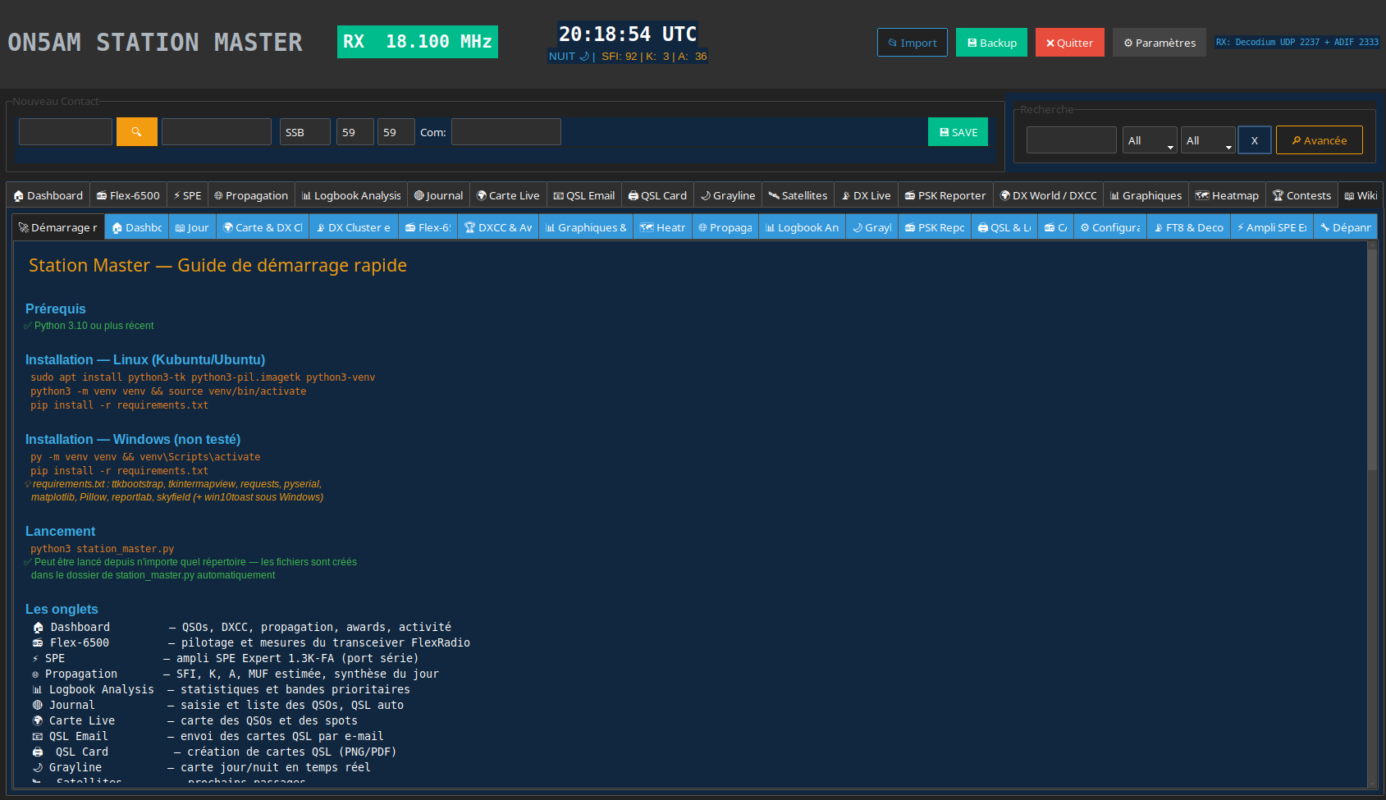
Task: Focus the callsign field left of the lookup button
Action: pos(66,132)
